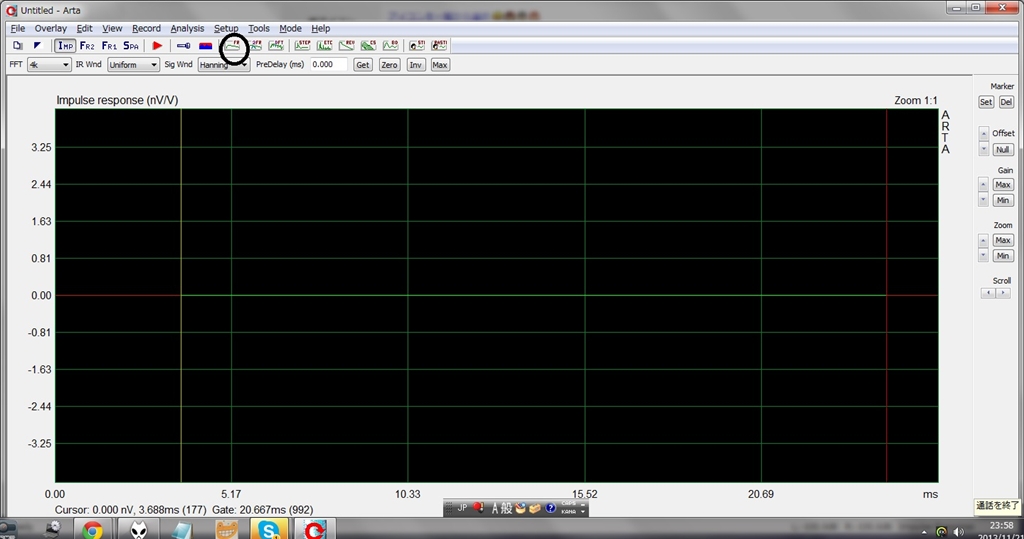1024x539 pixels.
Task: Open the CS cumulative spectrum icon
Action: [368, 46]
